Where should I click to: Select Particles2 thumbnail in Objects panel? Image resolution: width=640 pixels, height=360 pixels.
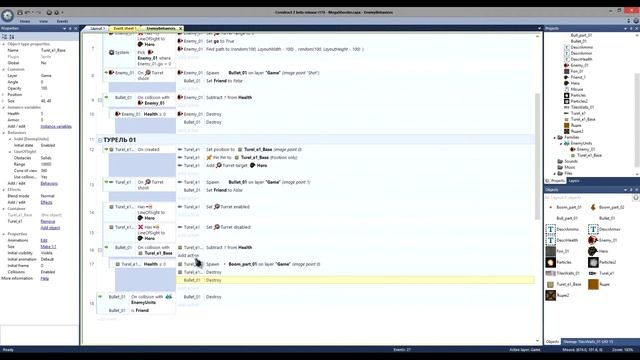coord(593,262)
